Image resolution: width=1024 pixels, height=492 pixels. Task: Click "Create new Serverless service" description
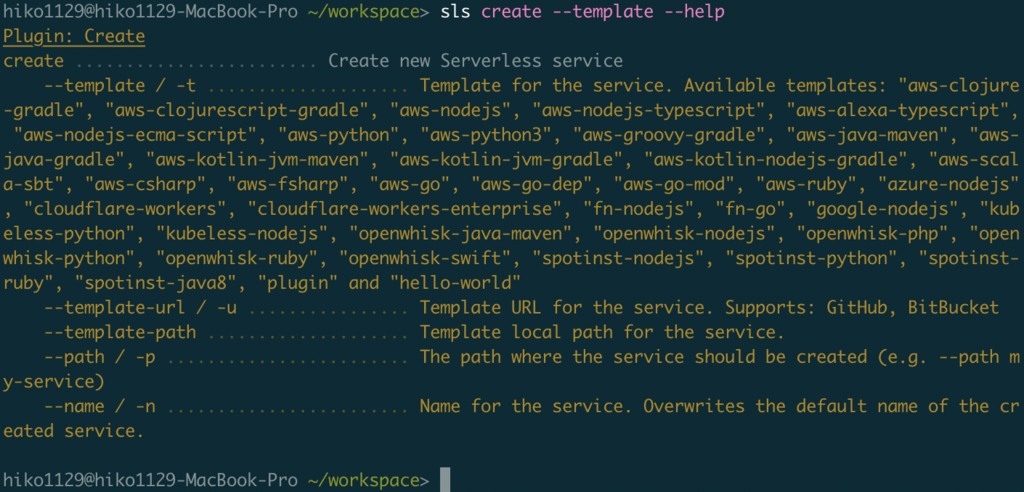475,61
